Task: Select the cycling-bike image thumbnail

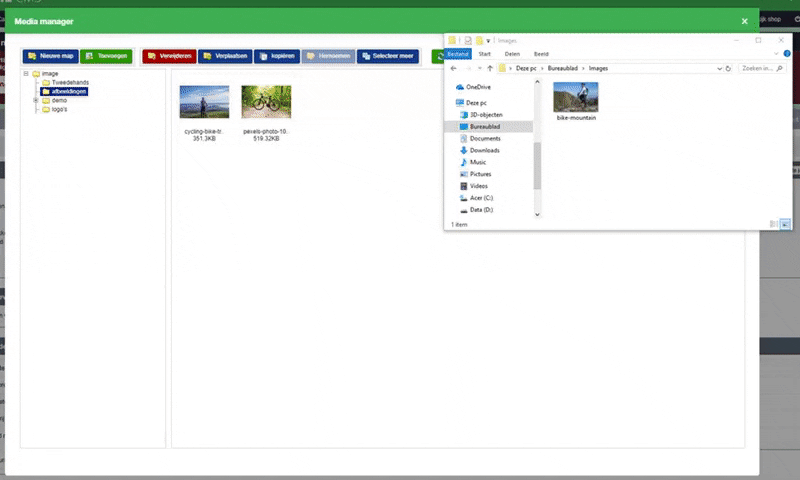Action: [204, 101]
